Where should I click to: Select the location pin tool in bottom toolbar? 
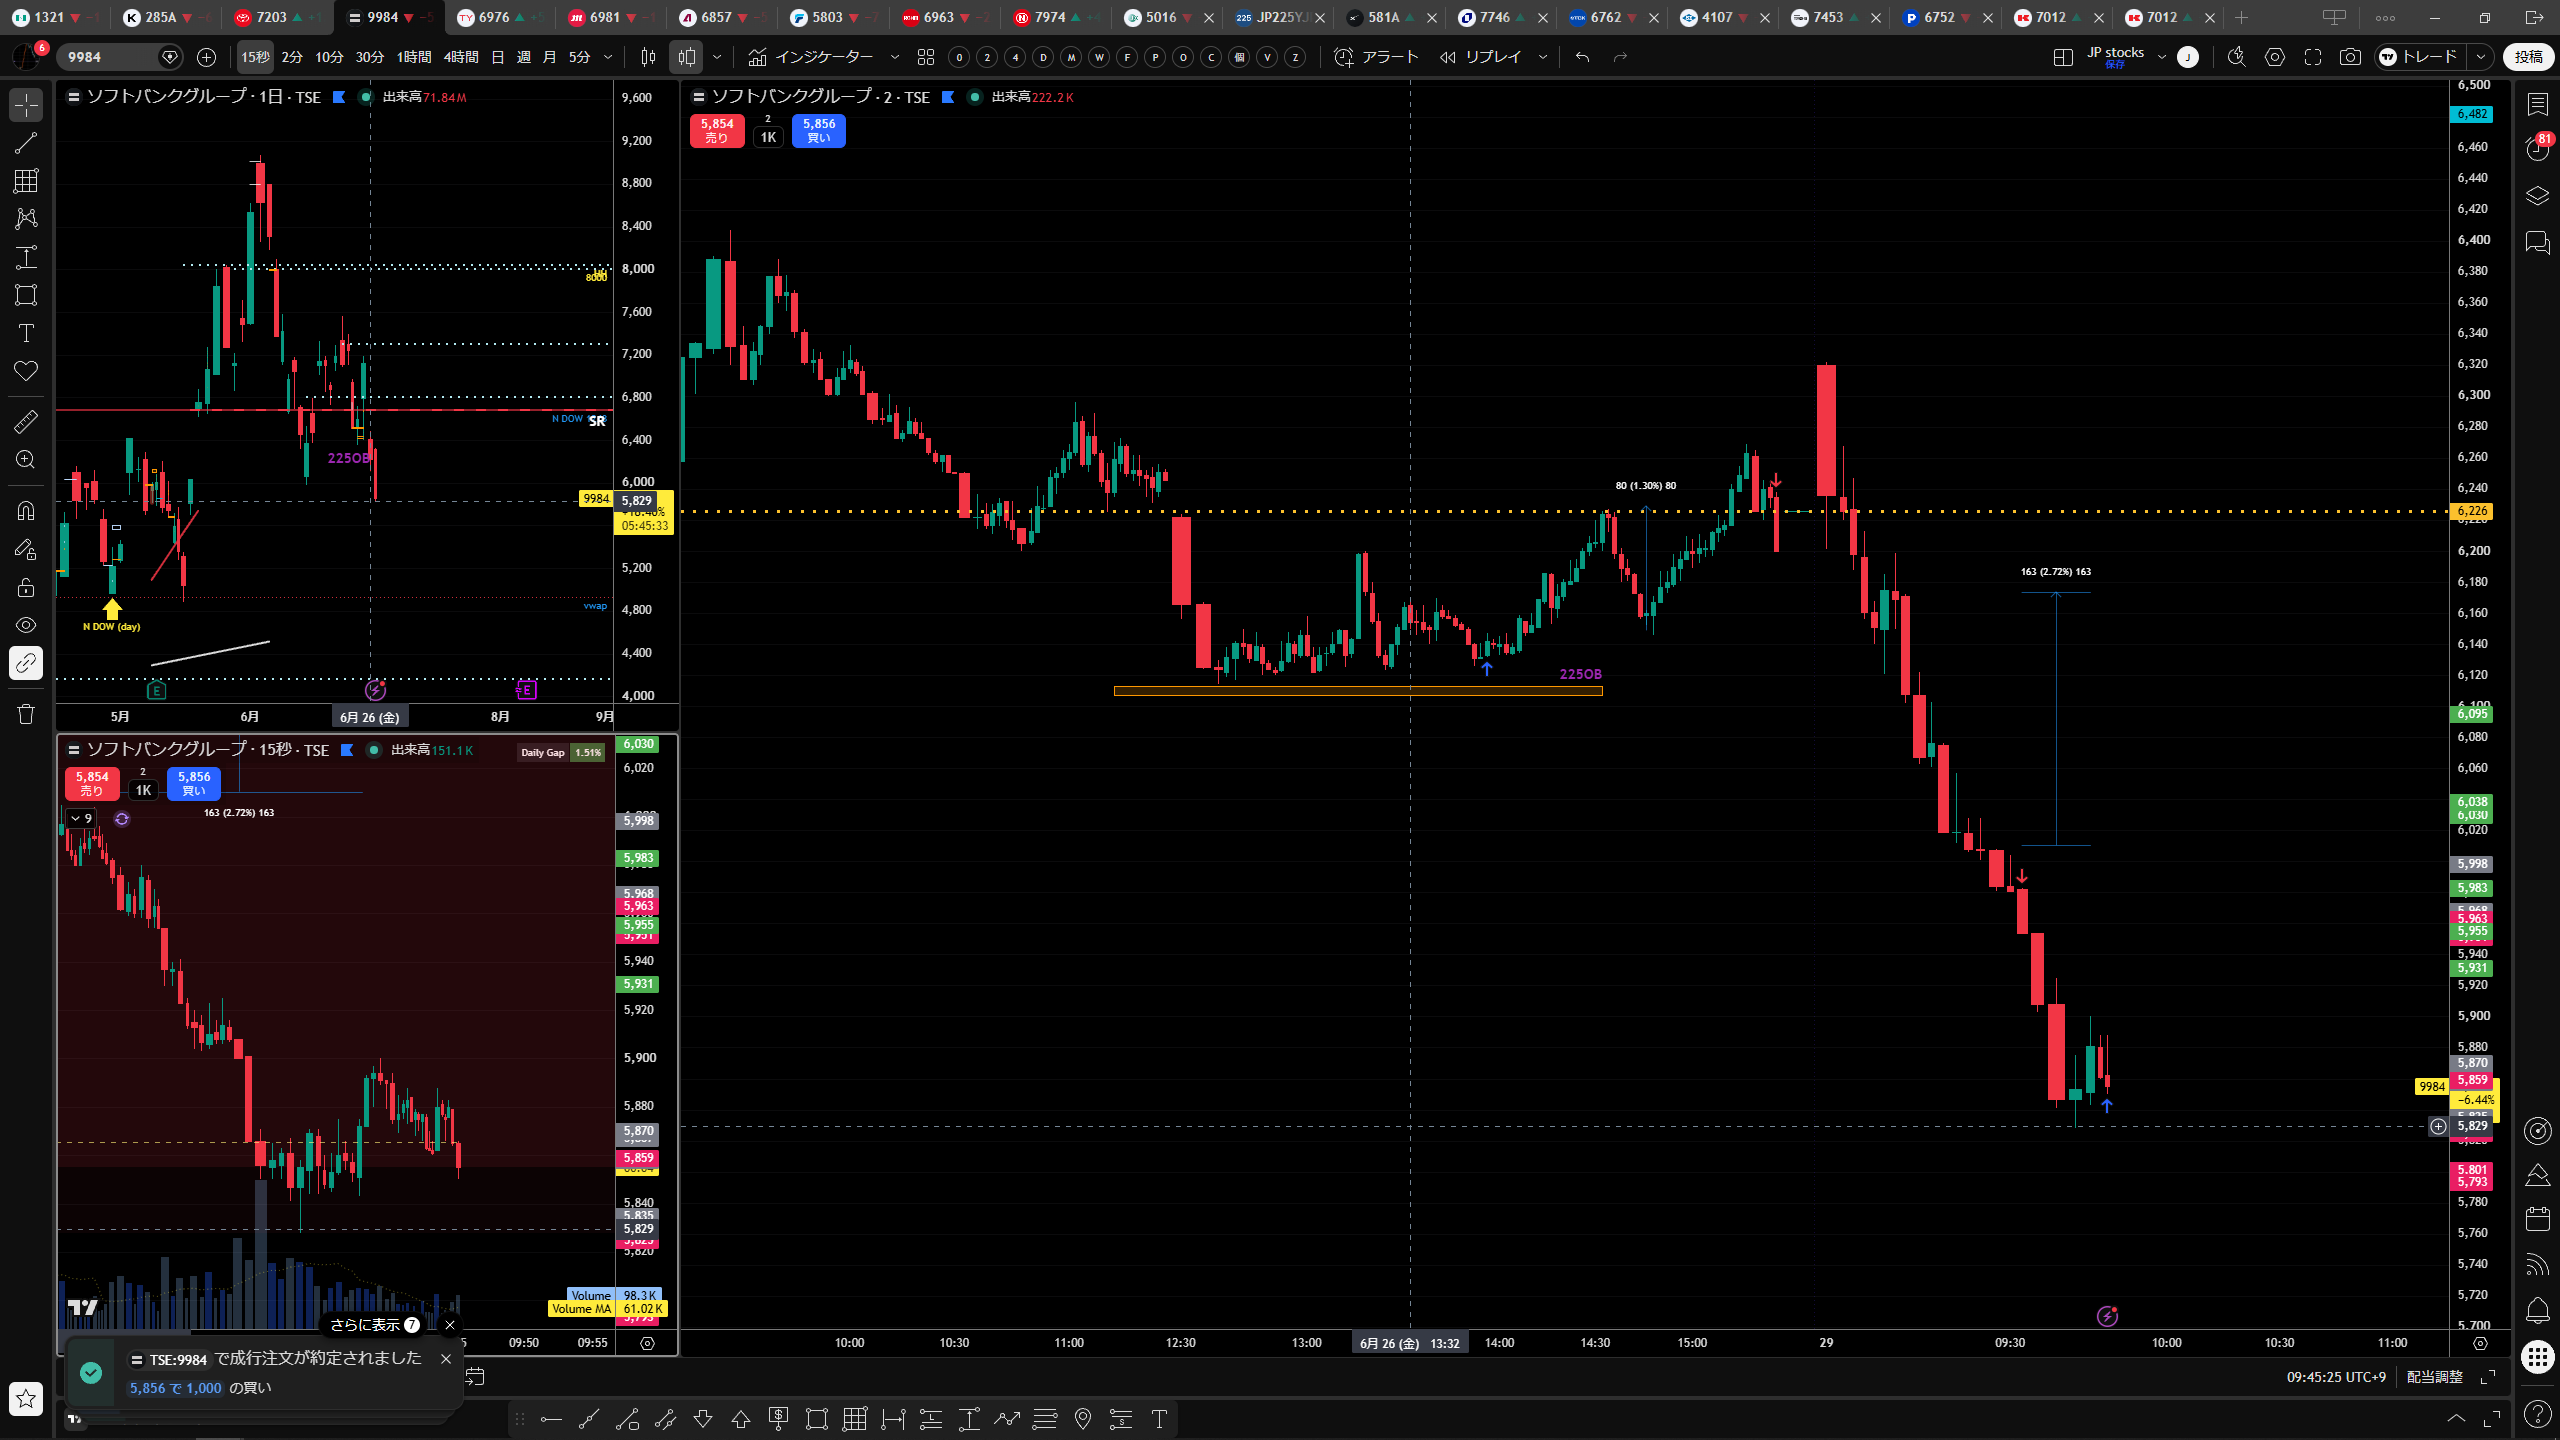coord(1083,1419)
